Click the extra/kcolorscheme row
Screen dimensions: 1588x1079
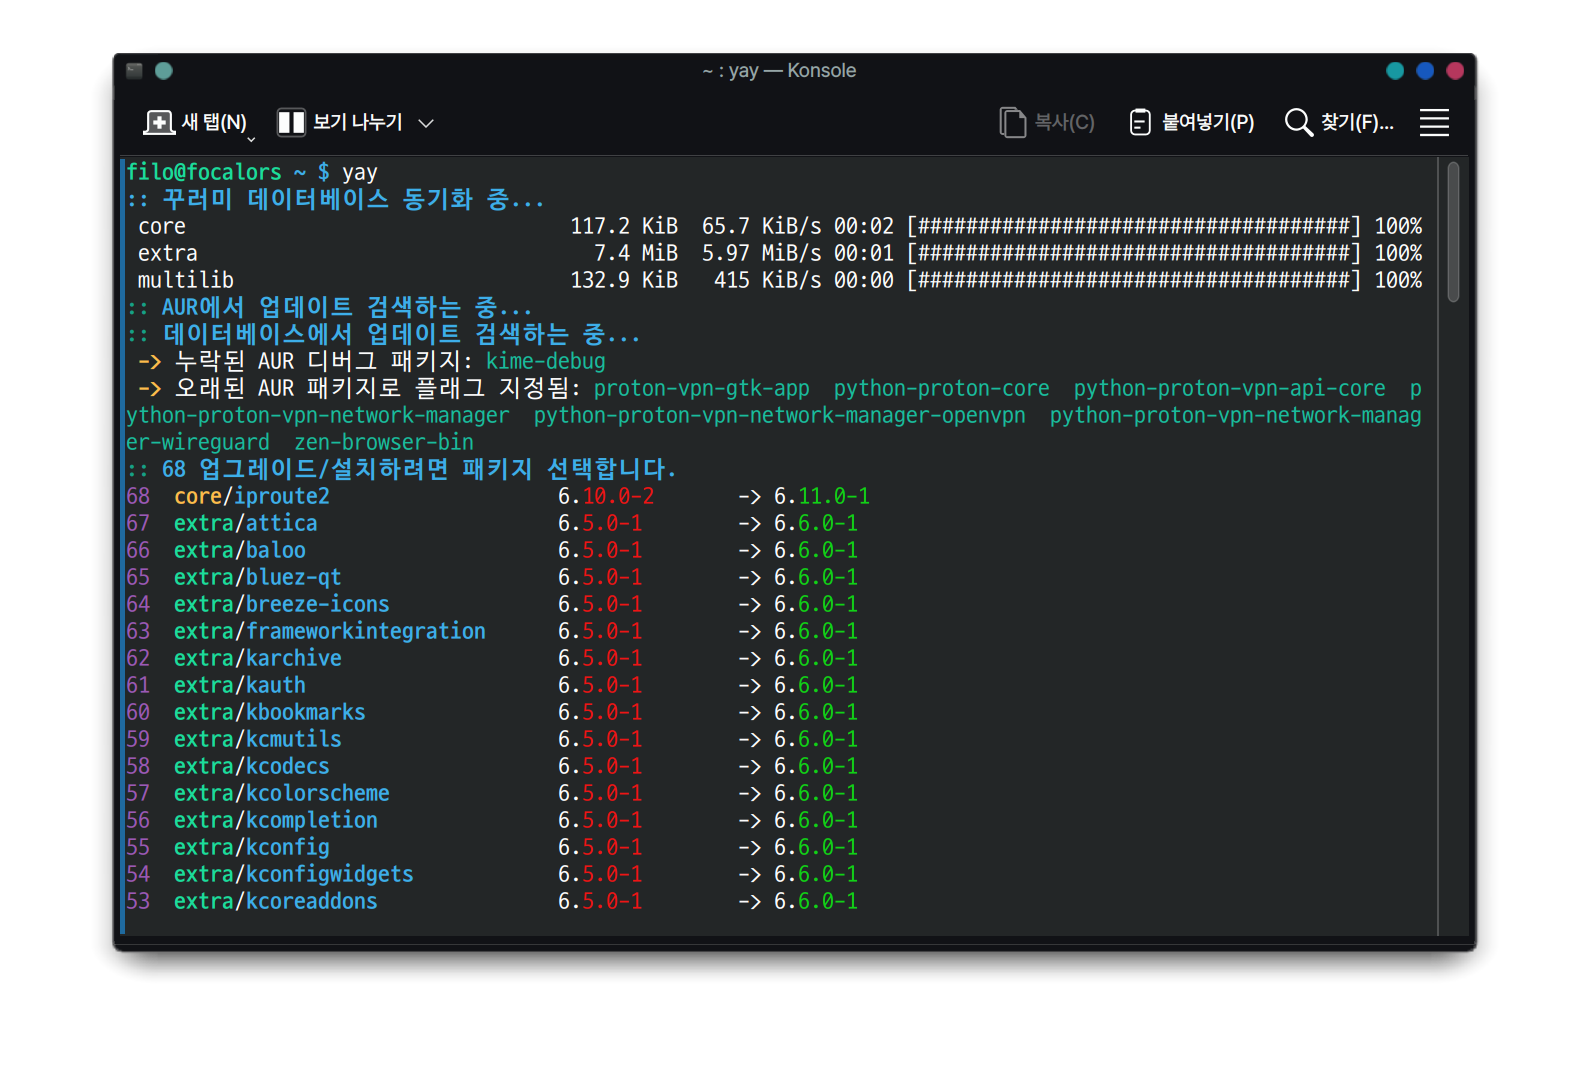(492, 793)
